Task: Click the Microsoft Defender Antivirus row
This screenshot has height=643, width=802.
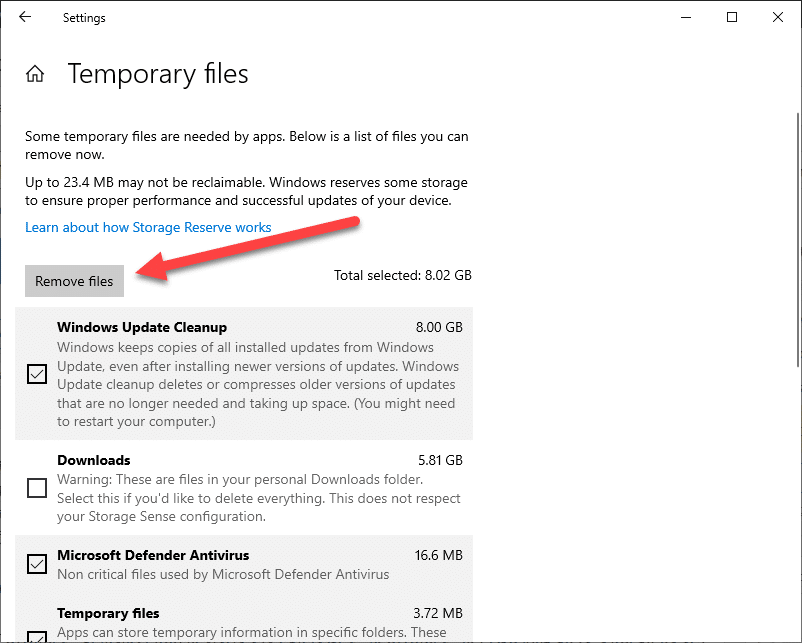Action: point(153,555)
